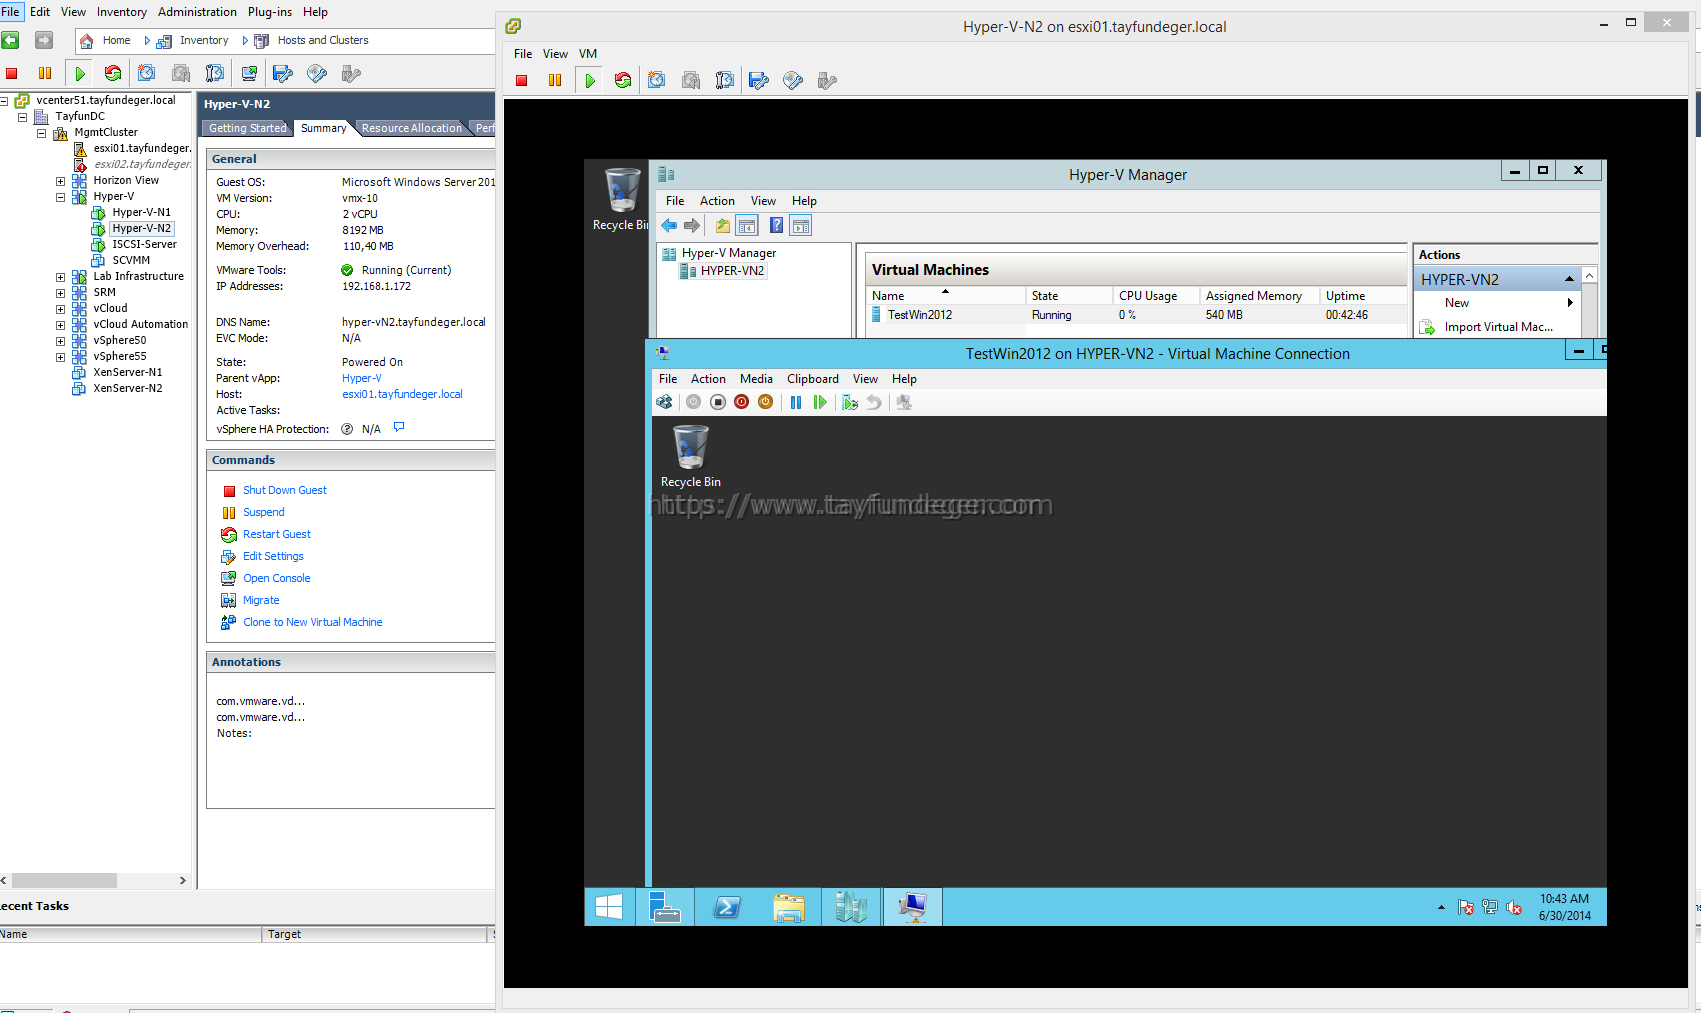Click Suspend pause icon in vSphere toolbar
The image size is (1701, 1013).
coord(45,73)
